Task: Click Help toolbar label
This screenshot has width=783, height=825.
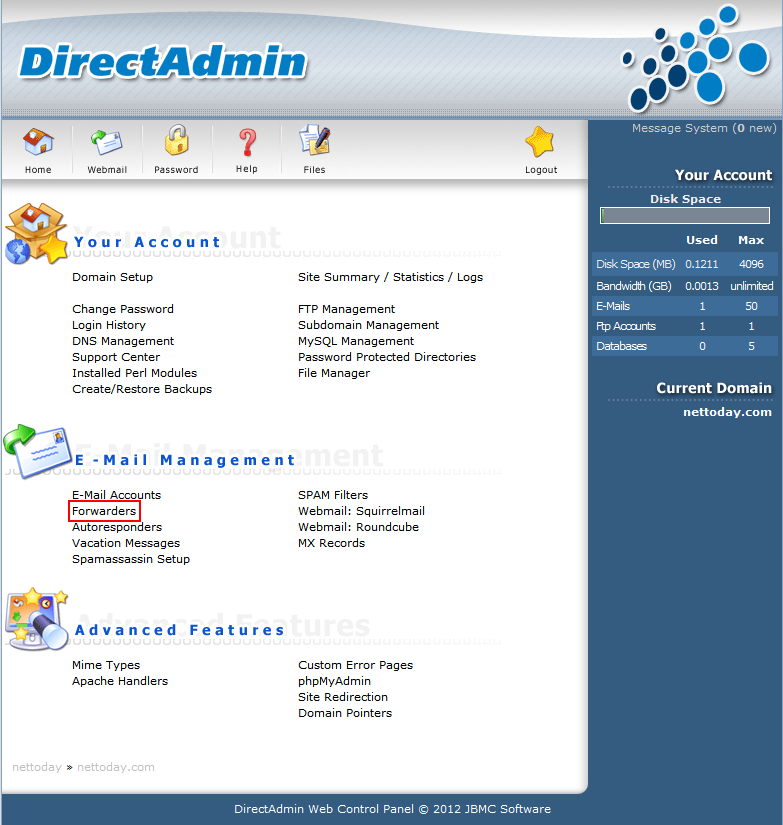Action: tap(247, 169)
